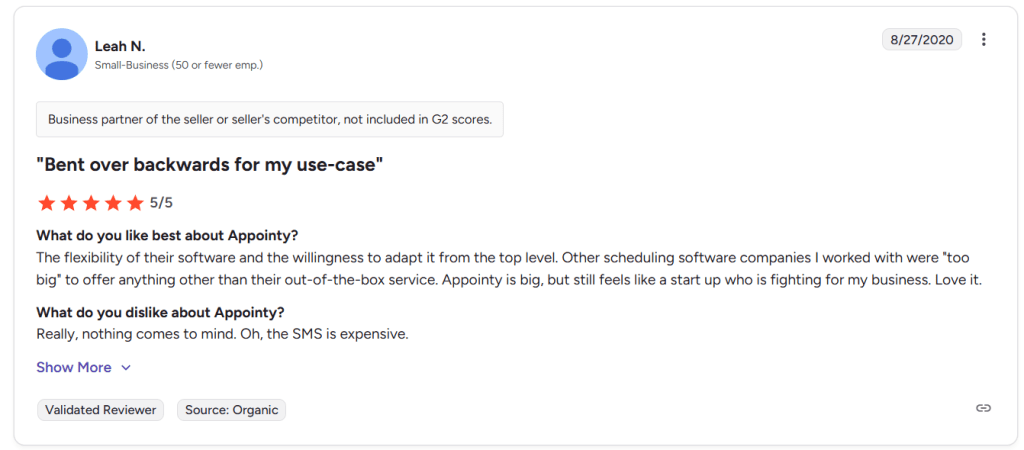This screenshot has width=1024, height=450.
Task: Click the business partner disclosure notice
Action: pyautogui.click(x=270, y=119)
